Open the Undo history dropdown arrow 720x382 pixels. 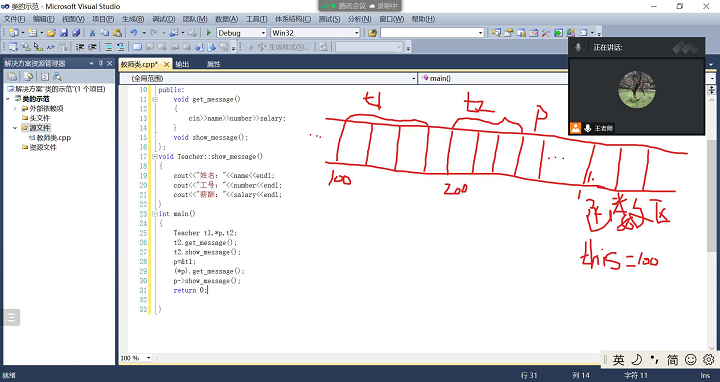[144, 33]
